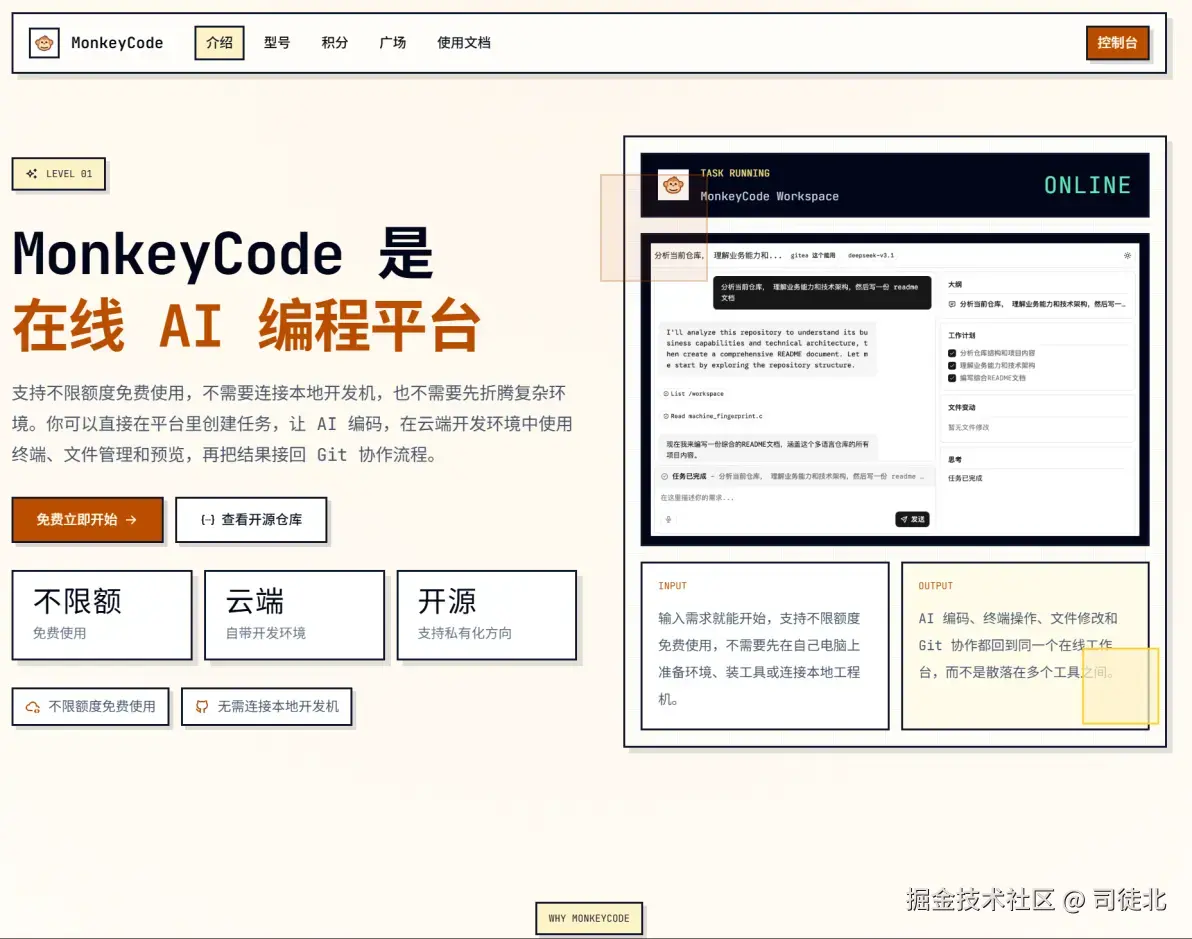Click the INPUT card heading

tap(672, 586)
